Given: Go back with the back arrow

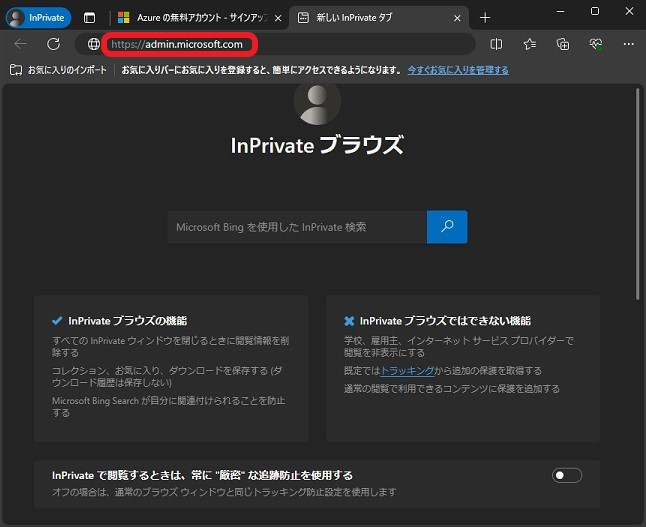Looking at the screenshot, I should (x=20, y=44).
